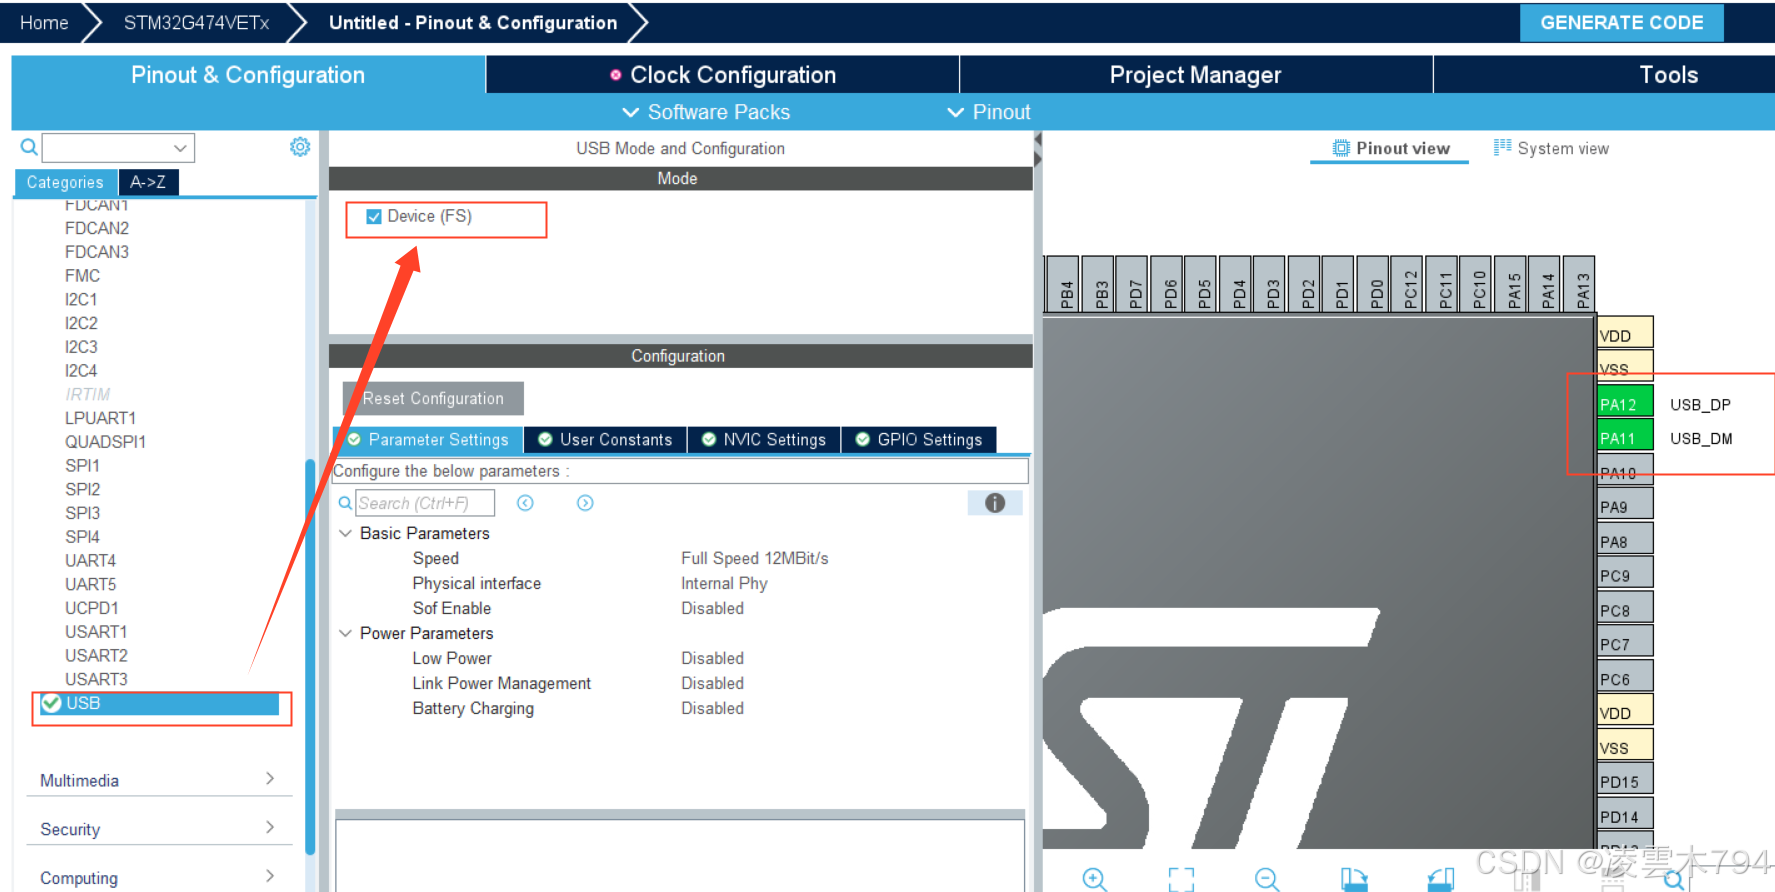
Task: Select the PA10 pin
Action: [1625, 471]
